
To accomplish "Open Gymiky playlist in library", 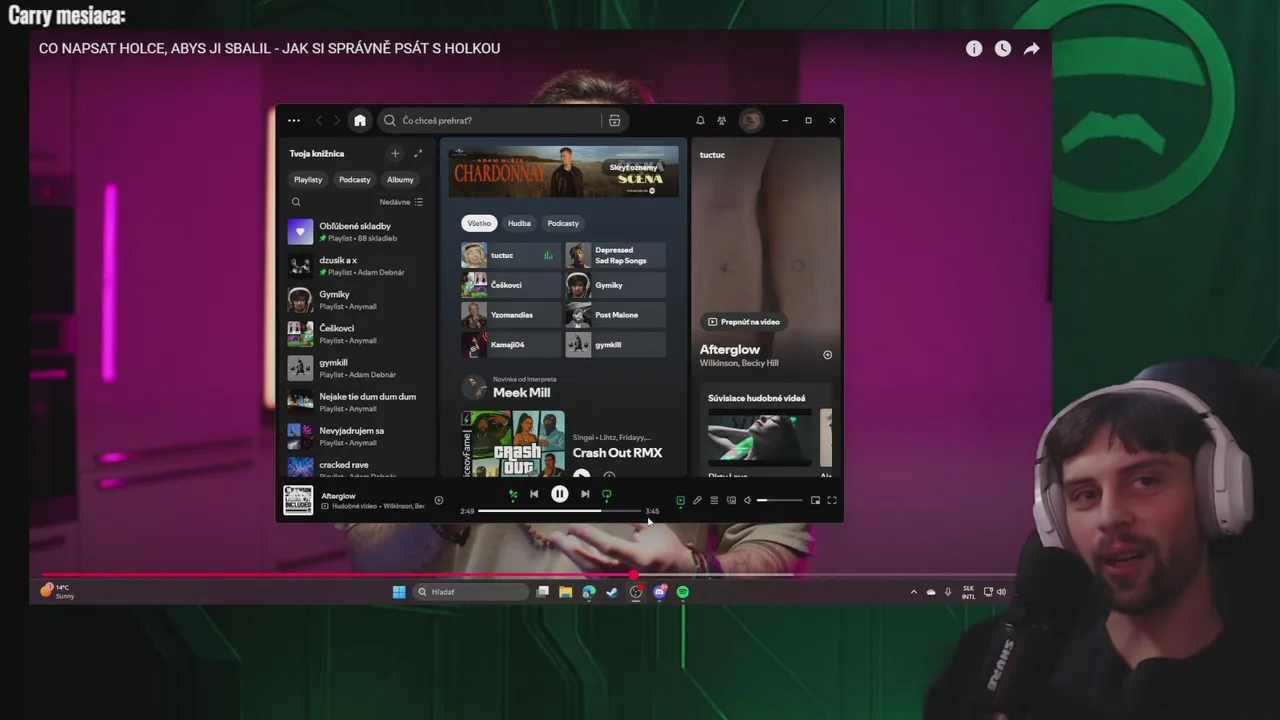I will 357,300.
